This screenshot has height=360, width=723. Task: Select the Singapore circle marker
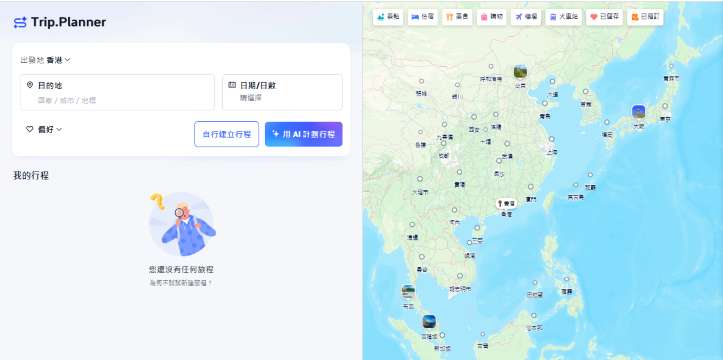coord(442,335)
